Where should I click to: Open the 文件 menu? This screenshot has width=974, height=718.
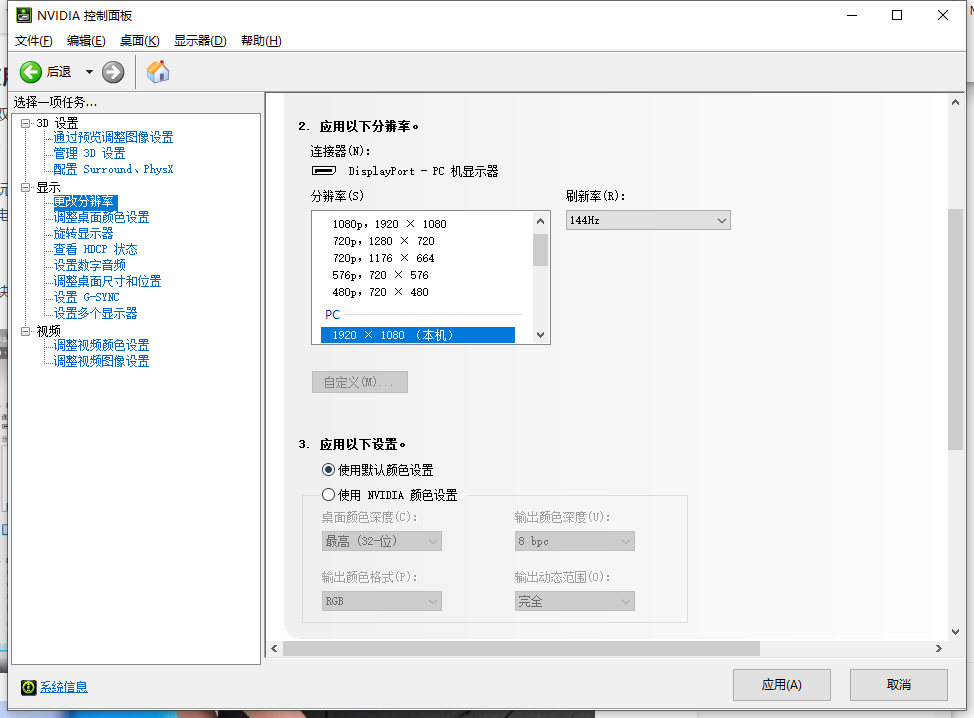point(32,40)
